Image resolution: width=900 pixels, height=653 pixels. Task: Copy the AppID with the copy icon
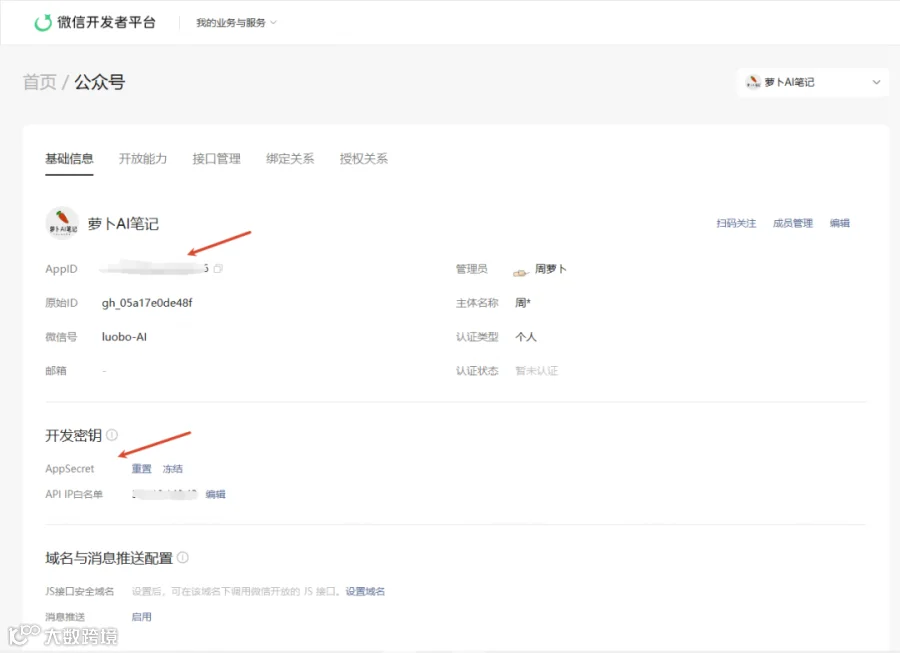218,269
